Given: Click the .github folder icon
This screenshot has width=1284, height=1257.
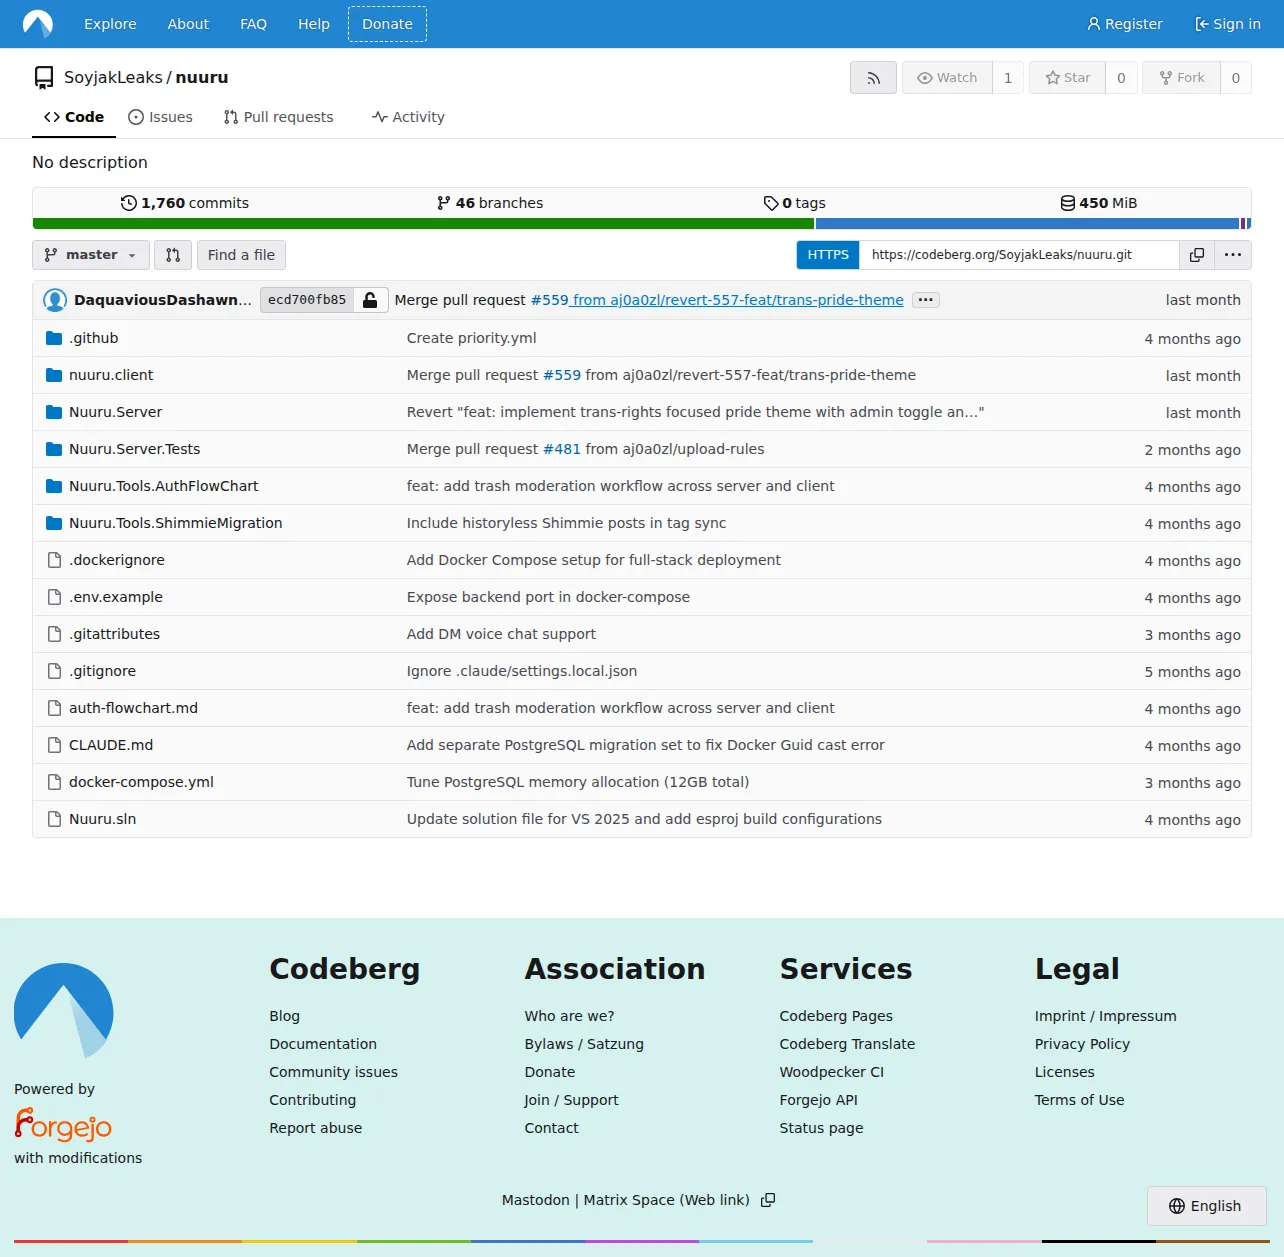Looking at the screenshot, I should (x=54, y=338).
